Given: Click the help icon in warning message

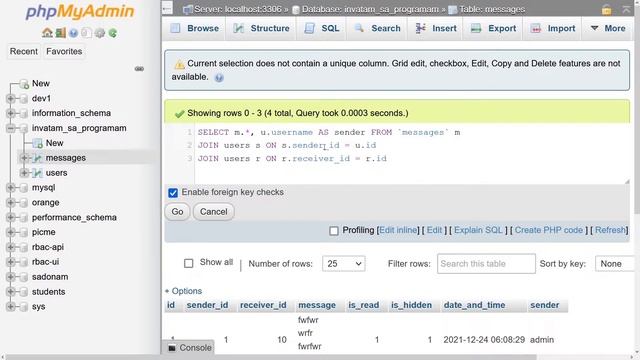Looking at the screenshot, I should 219,78.
